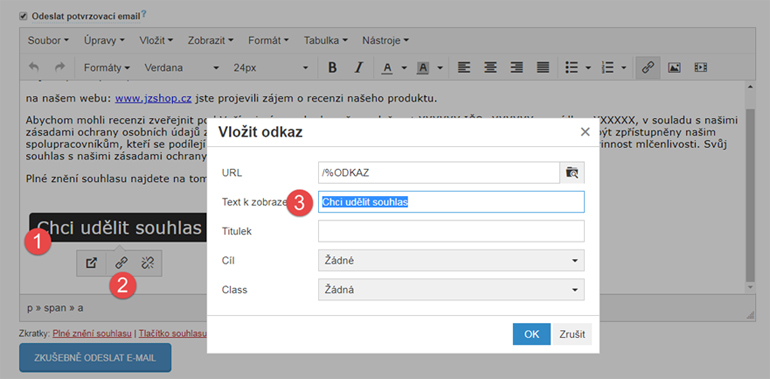Image resolution: width=770 pixels, height=379 pixels.
Task: Close the Vložit odkaz dialog
Action: pos(585,132)
